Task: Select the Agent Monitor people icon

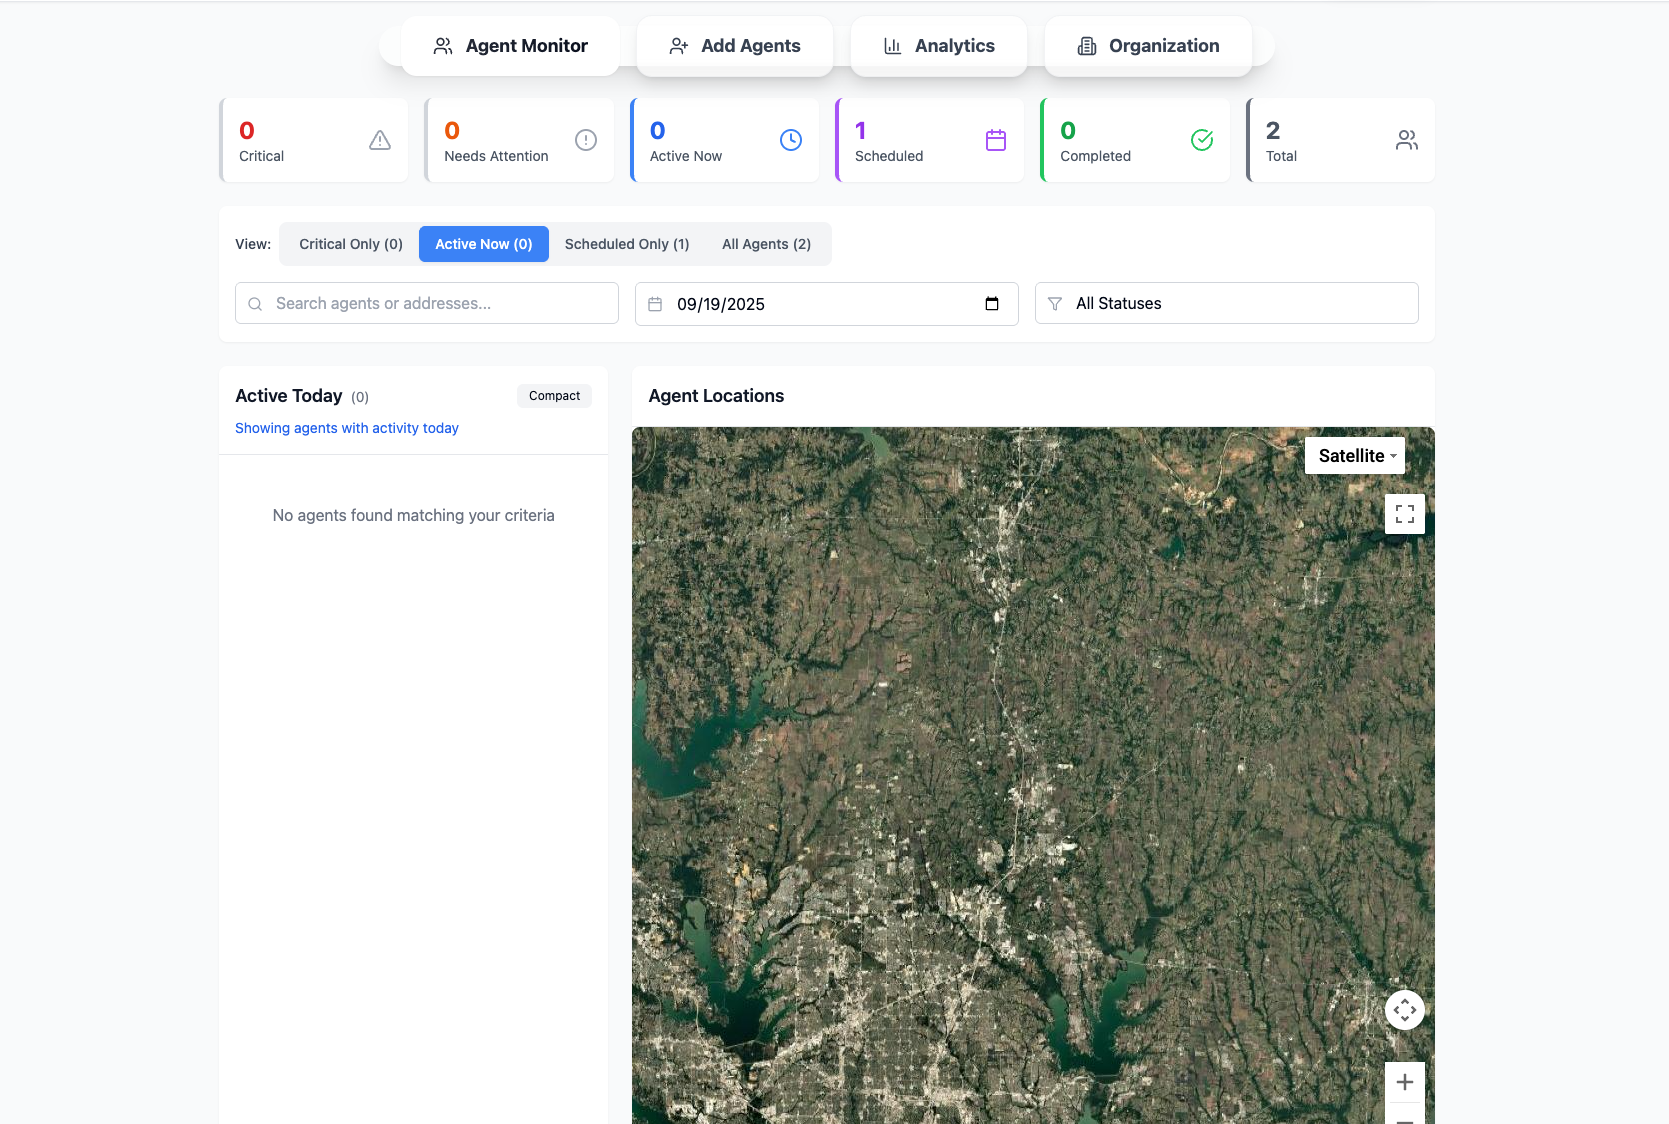Action: pyautogui.click(x=443, y=45)
